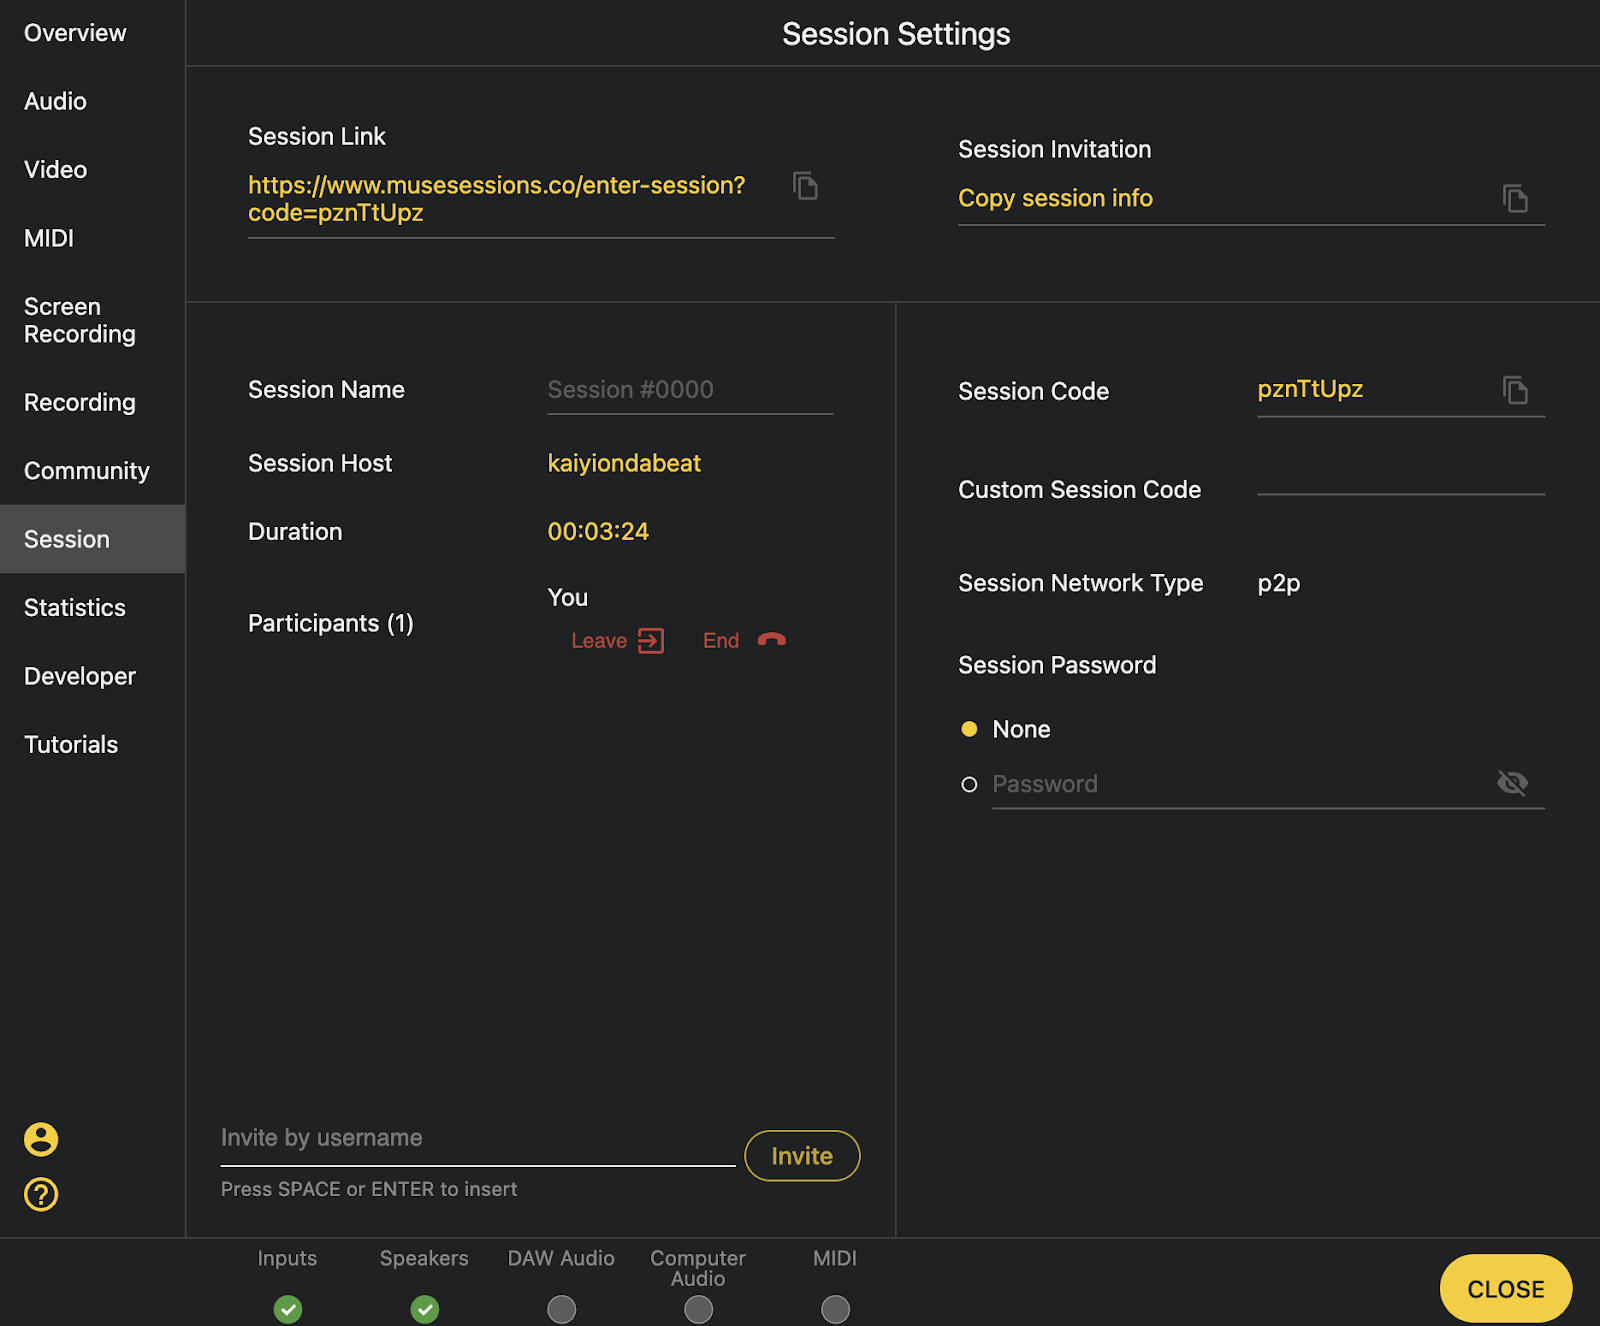Focus the Invite by username field
This screenshot has width=1600, height=1326.
tap(478, 1139)
